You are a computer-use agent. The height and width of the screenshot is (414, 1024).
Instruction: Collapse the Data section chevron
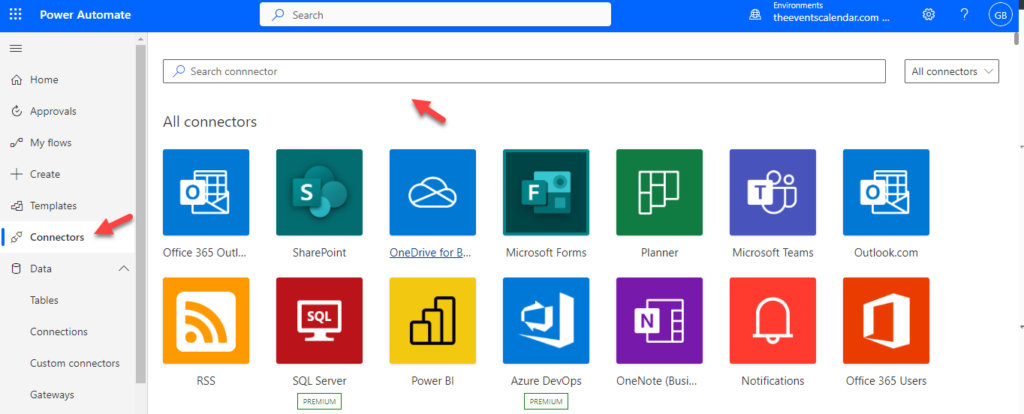[124, 269]
